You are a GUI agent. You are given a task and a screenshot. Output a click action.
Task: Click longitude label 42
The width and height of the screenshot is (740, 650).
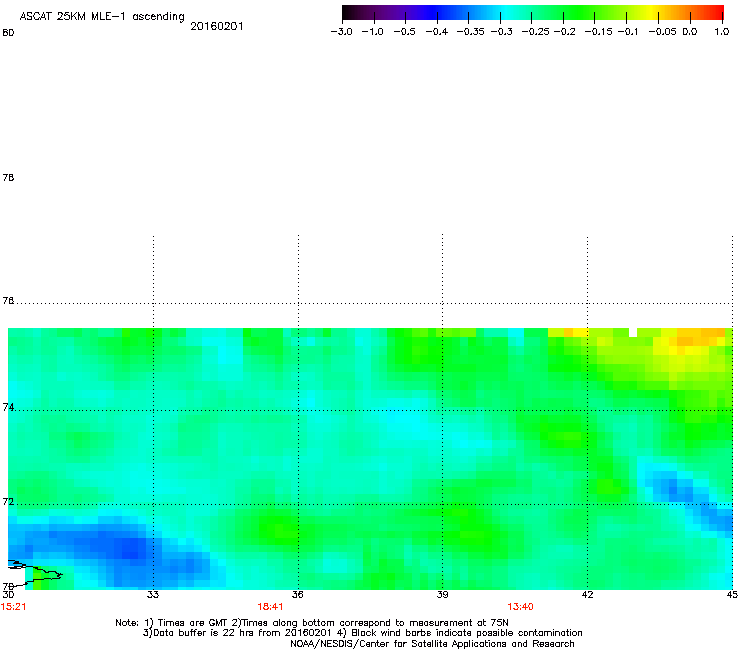tap(588, 595)
